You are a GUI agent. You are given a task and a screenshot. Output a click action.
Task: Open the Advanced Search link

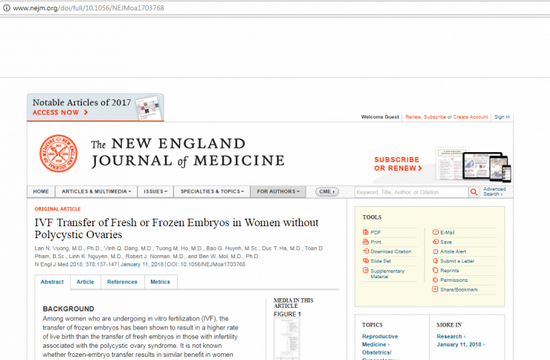click(x=494, y=192)
